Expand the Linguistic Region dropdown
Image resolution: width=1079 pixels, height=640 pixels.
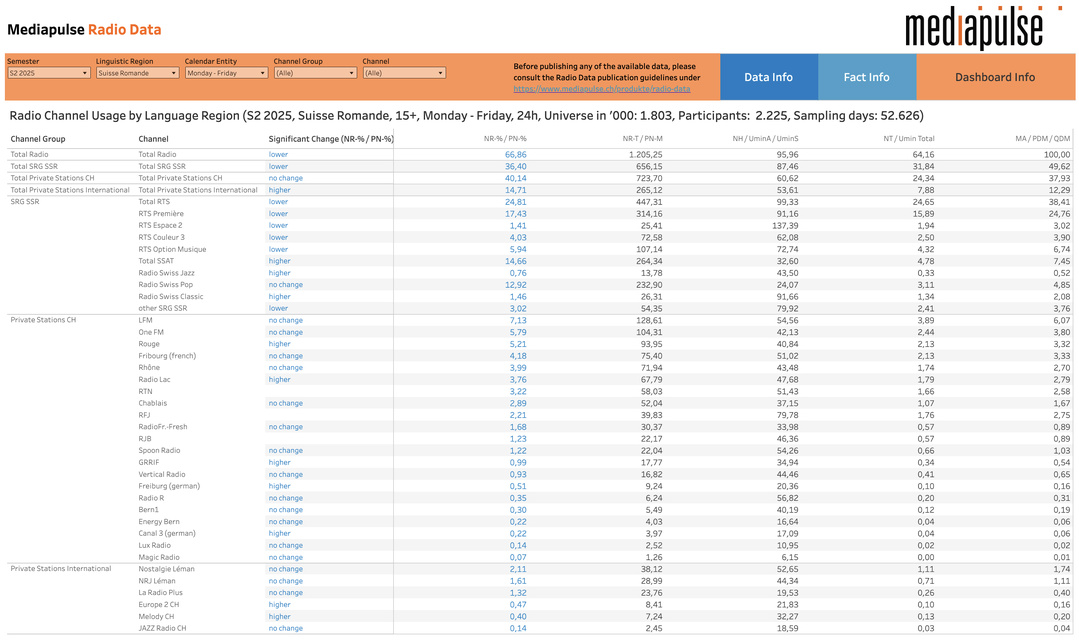pyautogui.click(x=137, y=73)
